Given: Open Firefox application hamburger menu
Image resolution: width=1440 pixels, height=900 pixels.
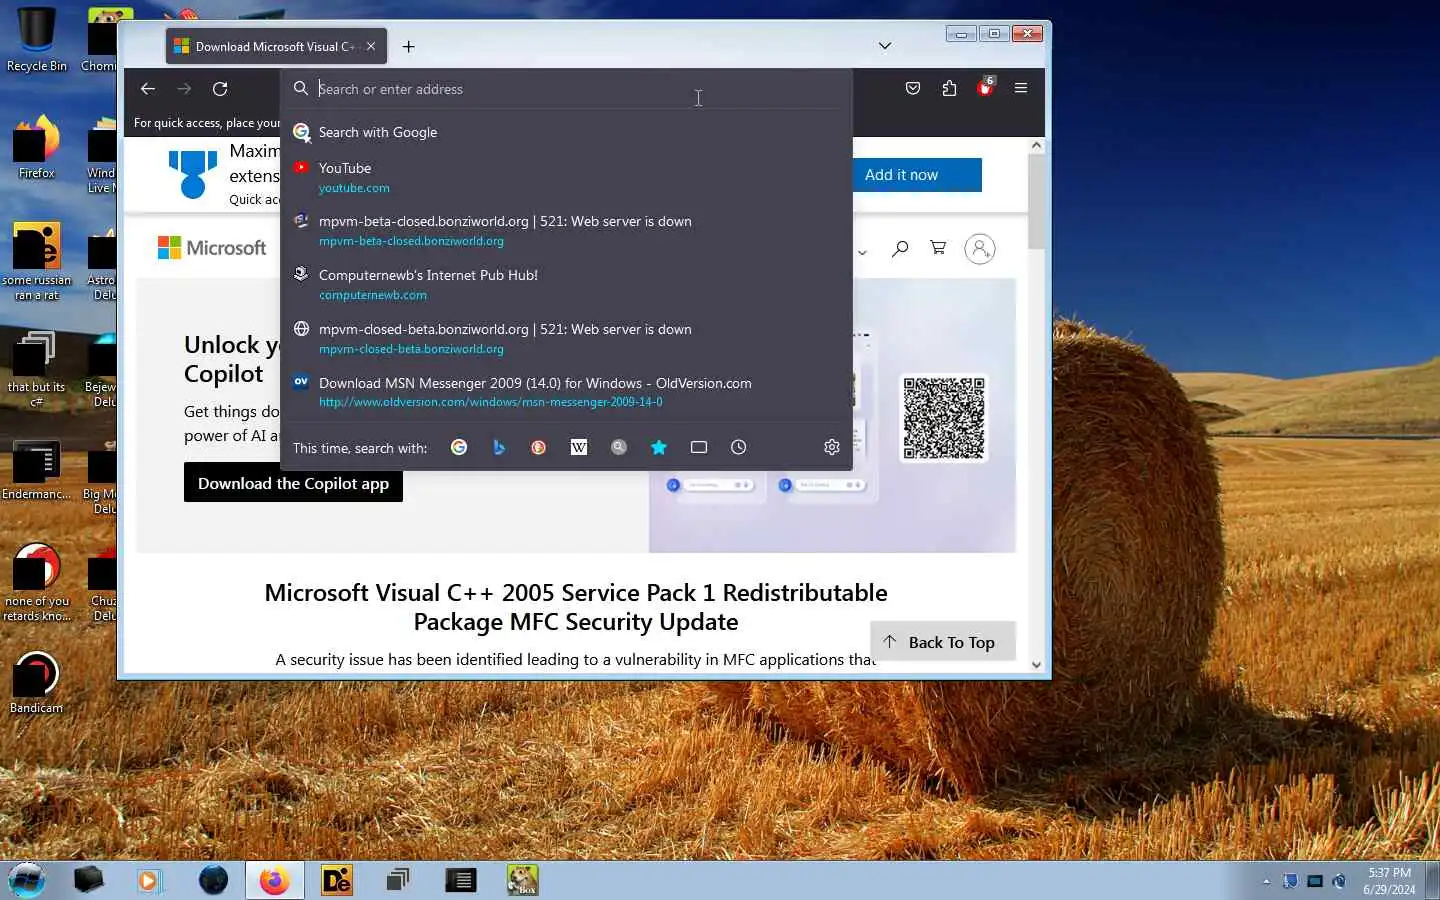Looking at the screenshot, I should point(1021,88).
